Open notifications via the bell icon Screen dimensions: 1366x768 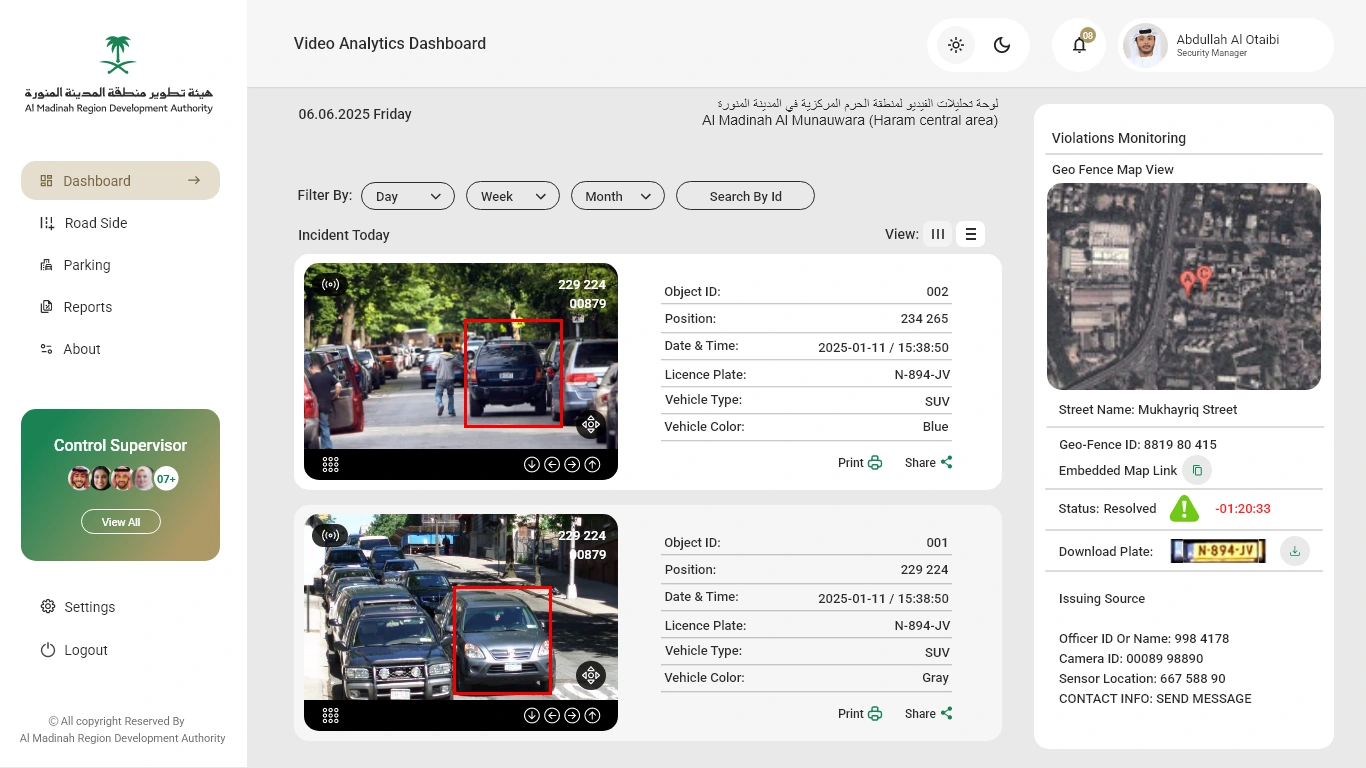pos(1079,45)
